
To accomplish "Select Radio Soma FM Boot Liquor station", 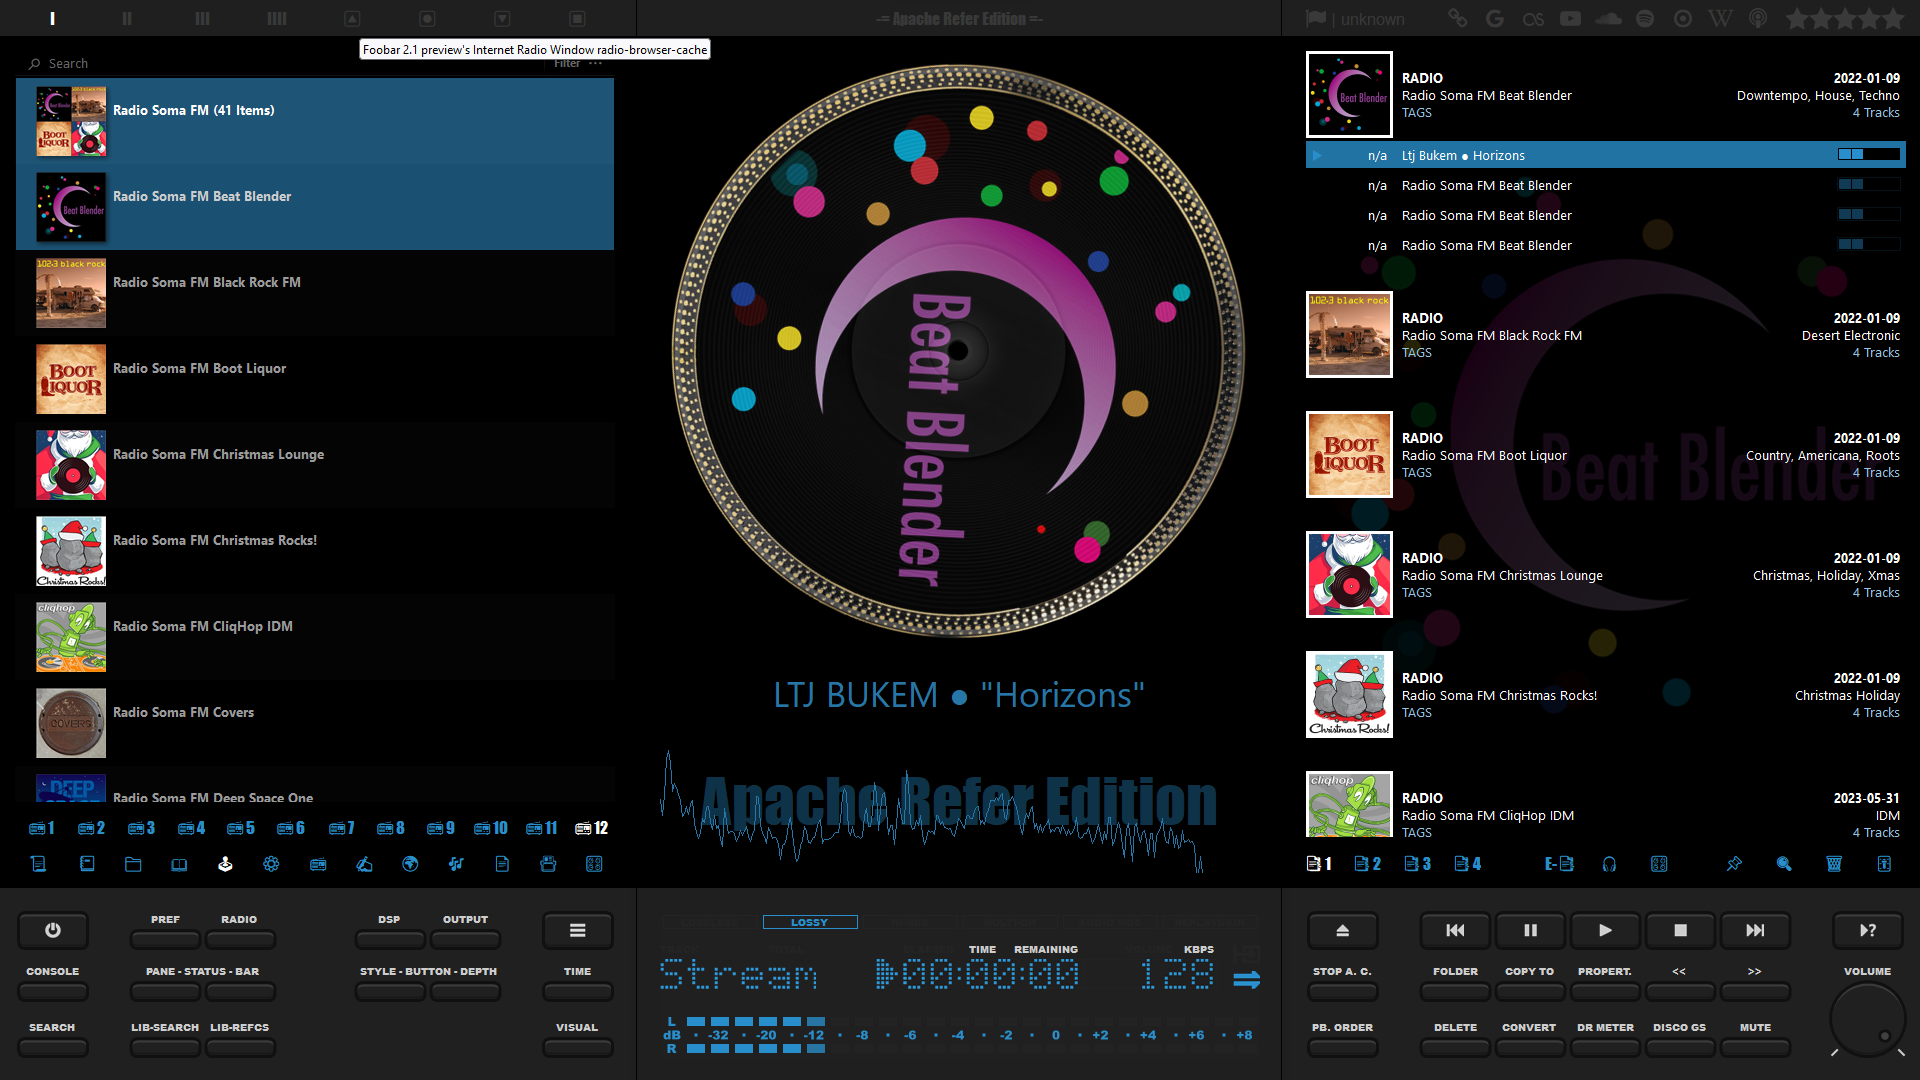I will coord(199,369).
